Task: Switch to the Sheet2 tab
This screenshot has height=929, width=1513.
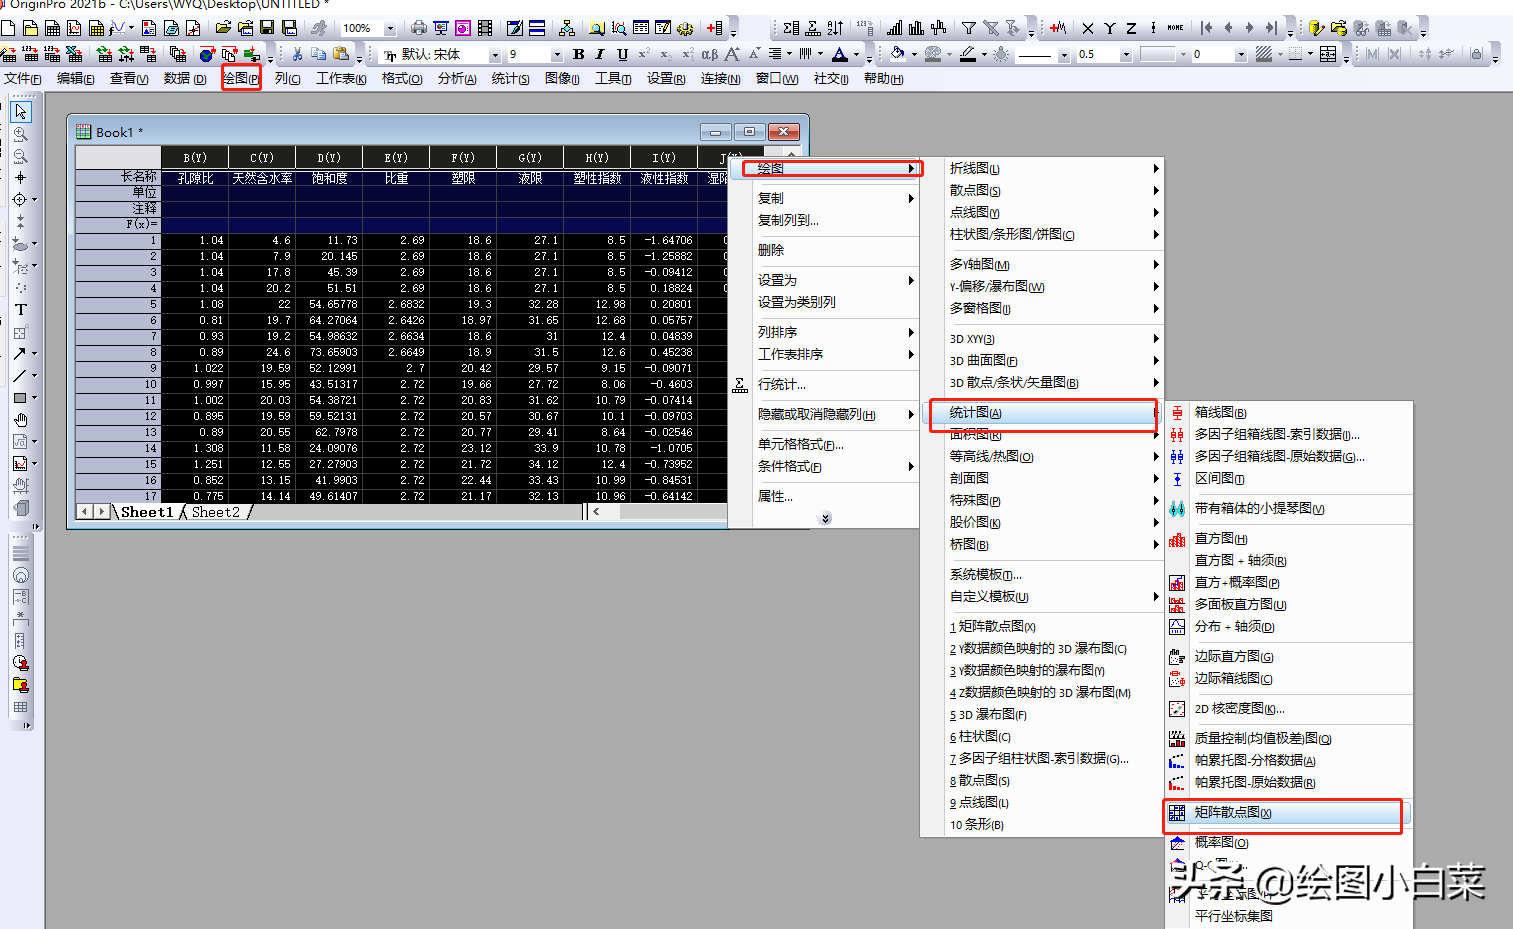Action: click(216, 512)
